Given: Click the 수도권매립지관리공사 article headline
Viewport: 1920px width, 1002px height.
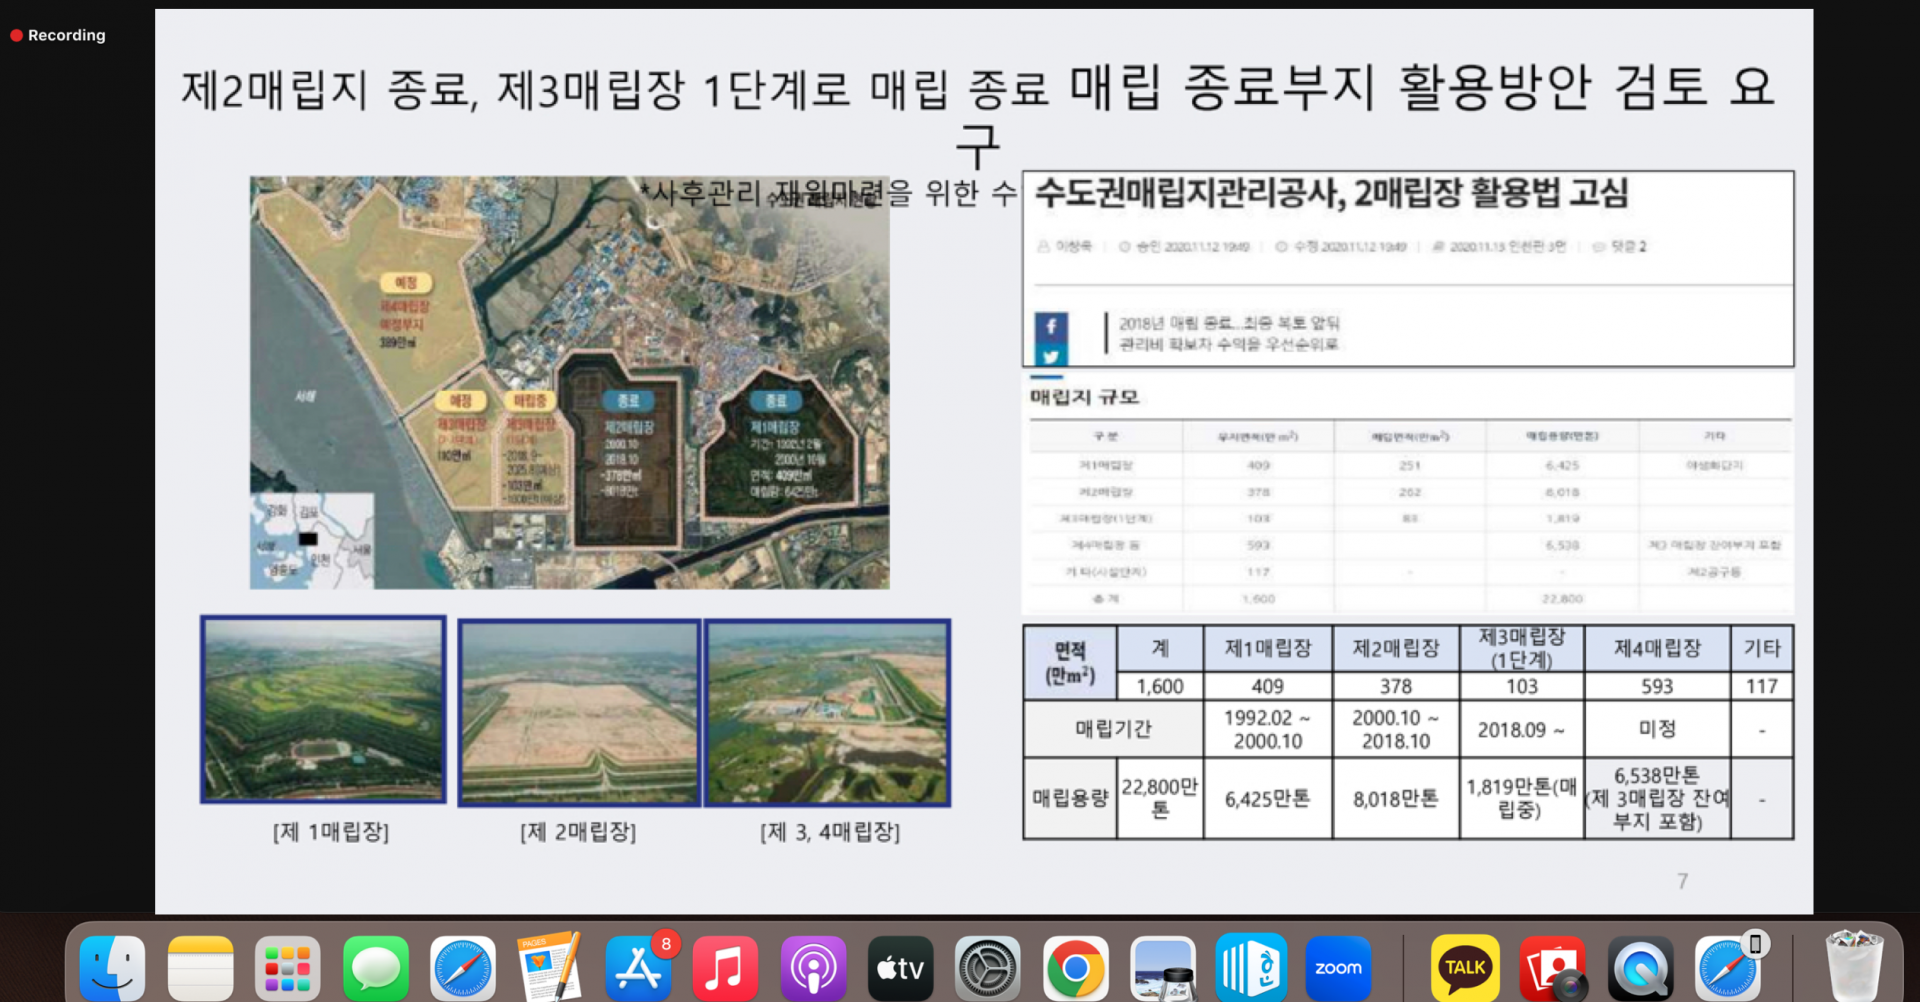Looking at the screenshot, I should click(x=1331, y=193).
